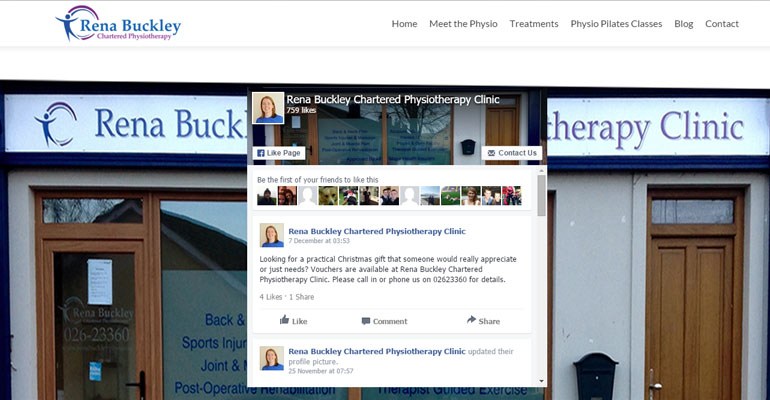Click the 4 Likes count on post

271,297
